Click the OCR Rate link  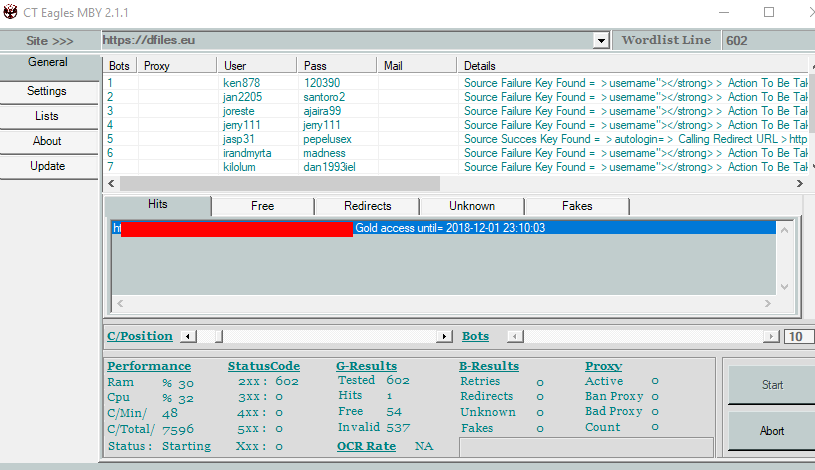(366, 446)
